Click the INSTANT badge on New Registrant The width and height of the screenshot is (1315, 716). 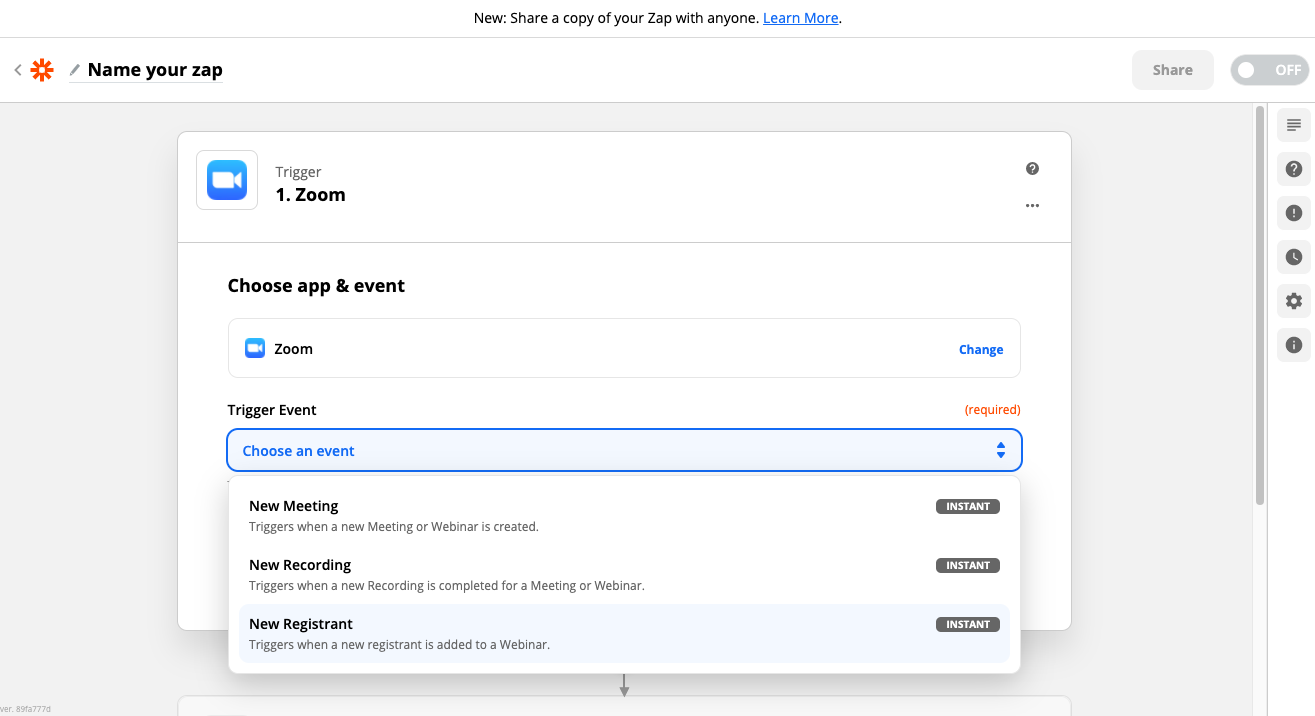[968, 624]
